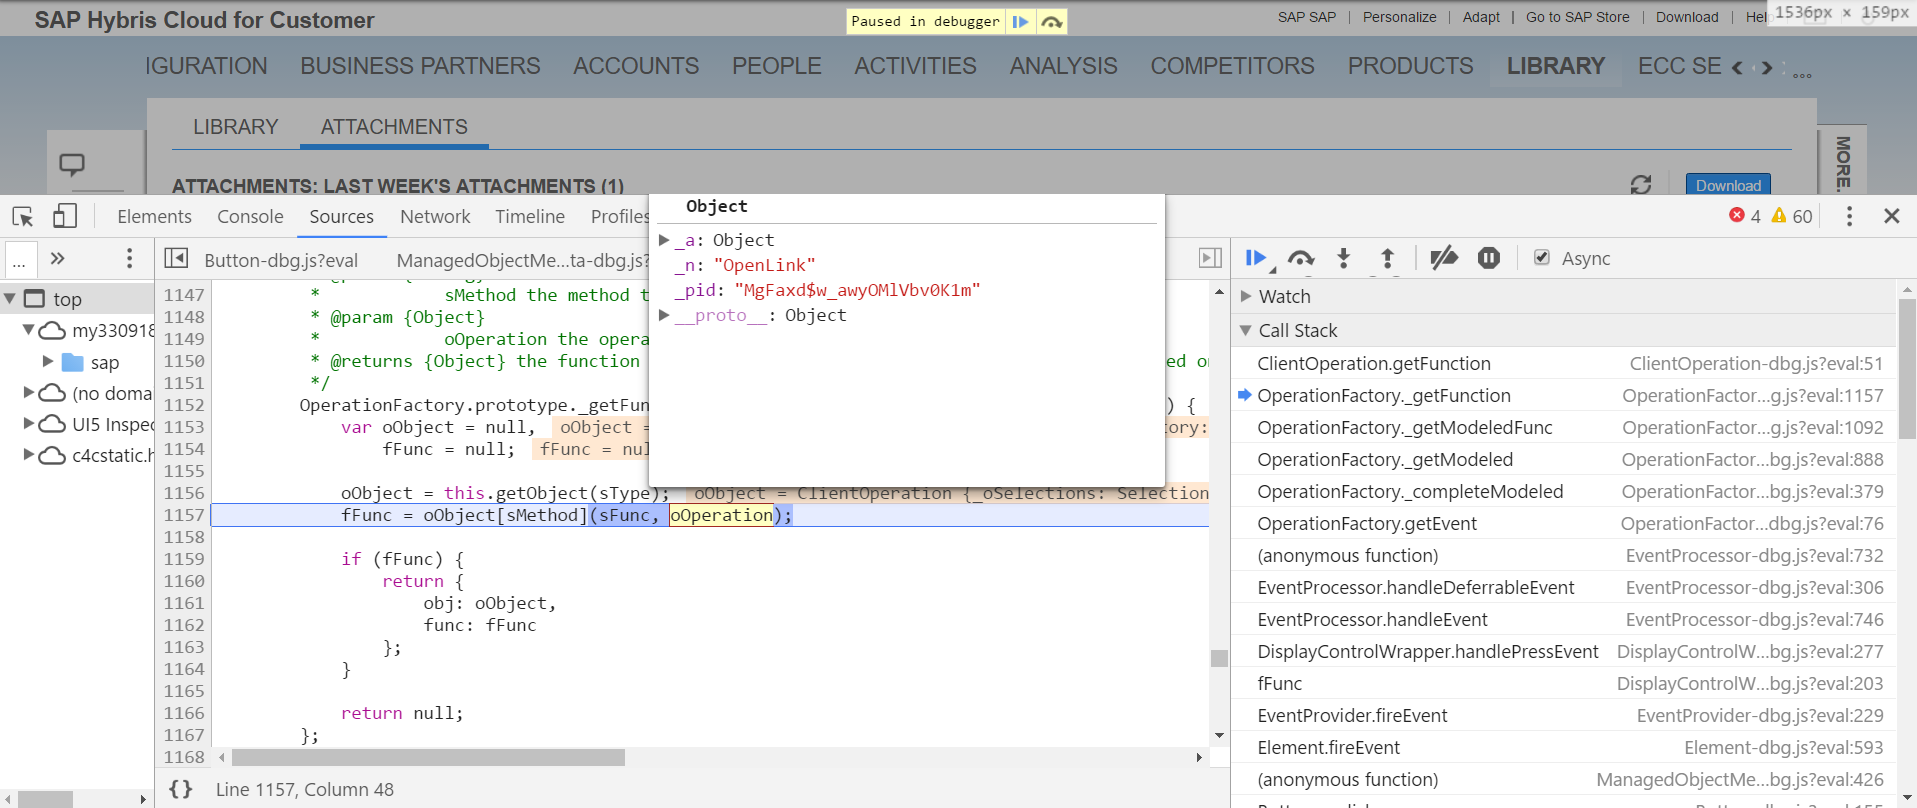Collapse the Call Stack section
Viewport: 1917px width, 808px height.
1246,330
